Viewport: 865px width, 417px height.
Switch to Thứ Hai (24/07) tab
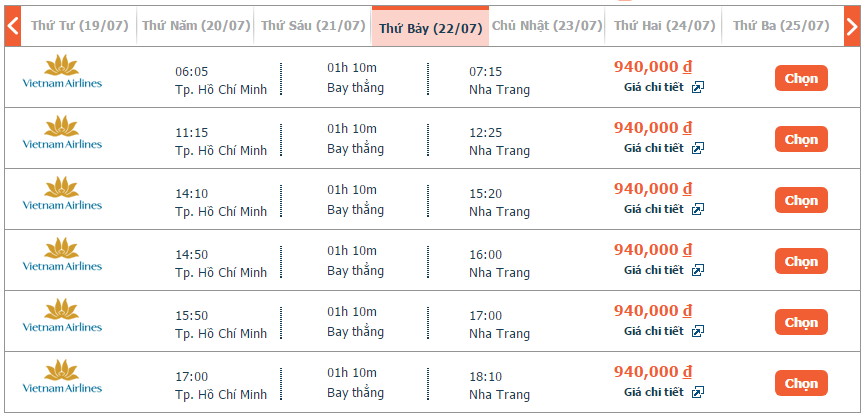point(664,26)
